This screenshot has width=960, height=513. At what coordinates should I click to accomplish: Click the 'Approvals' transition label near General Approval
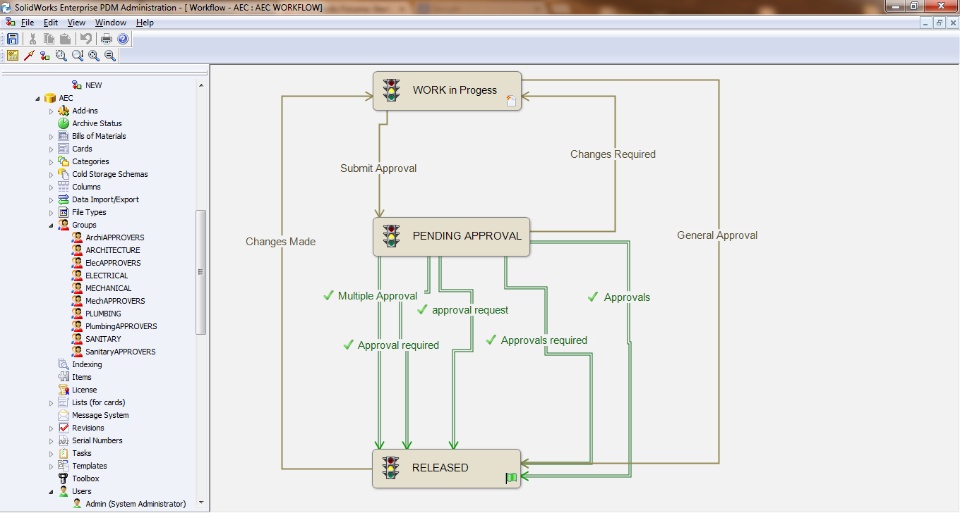click(x=627, y=298)
